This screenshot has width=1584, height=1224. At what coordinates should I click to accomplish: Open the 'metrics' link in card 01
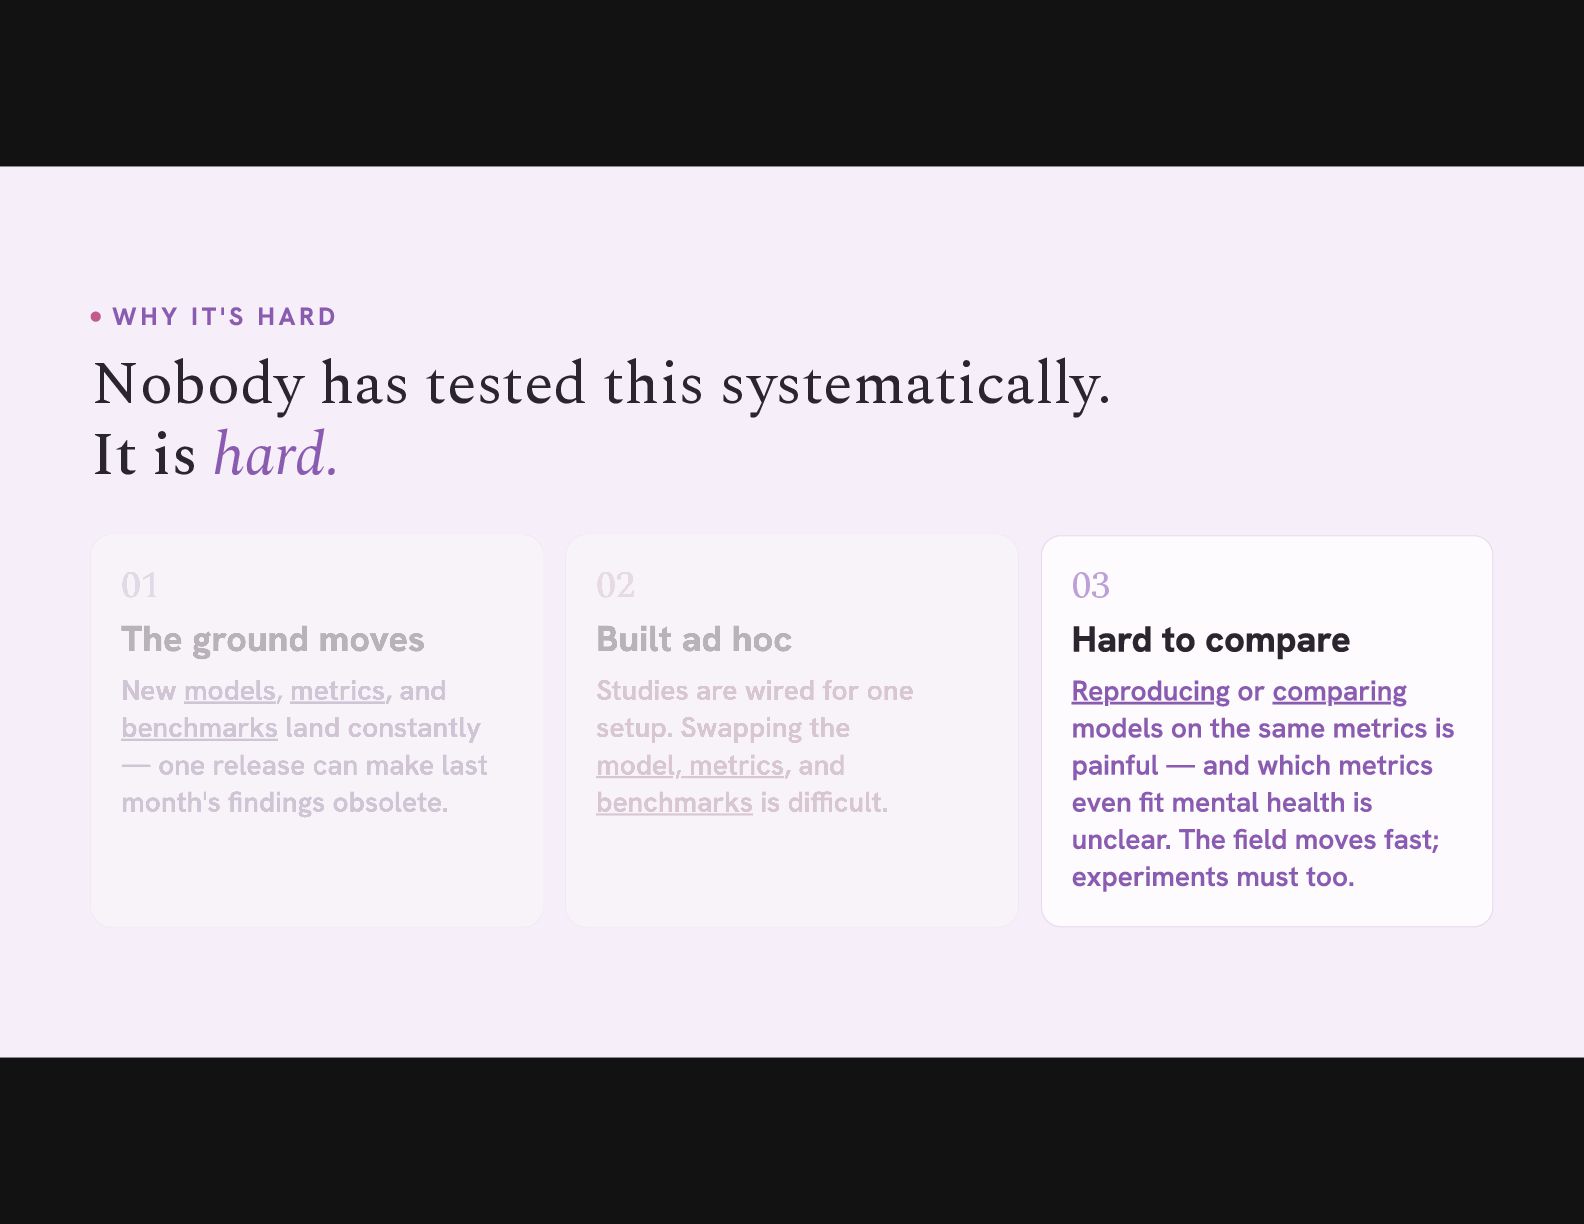[x=337, y=691]
